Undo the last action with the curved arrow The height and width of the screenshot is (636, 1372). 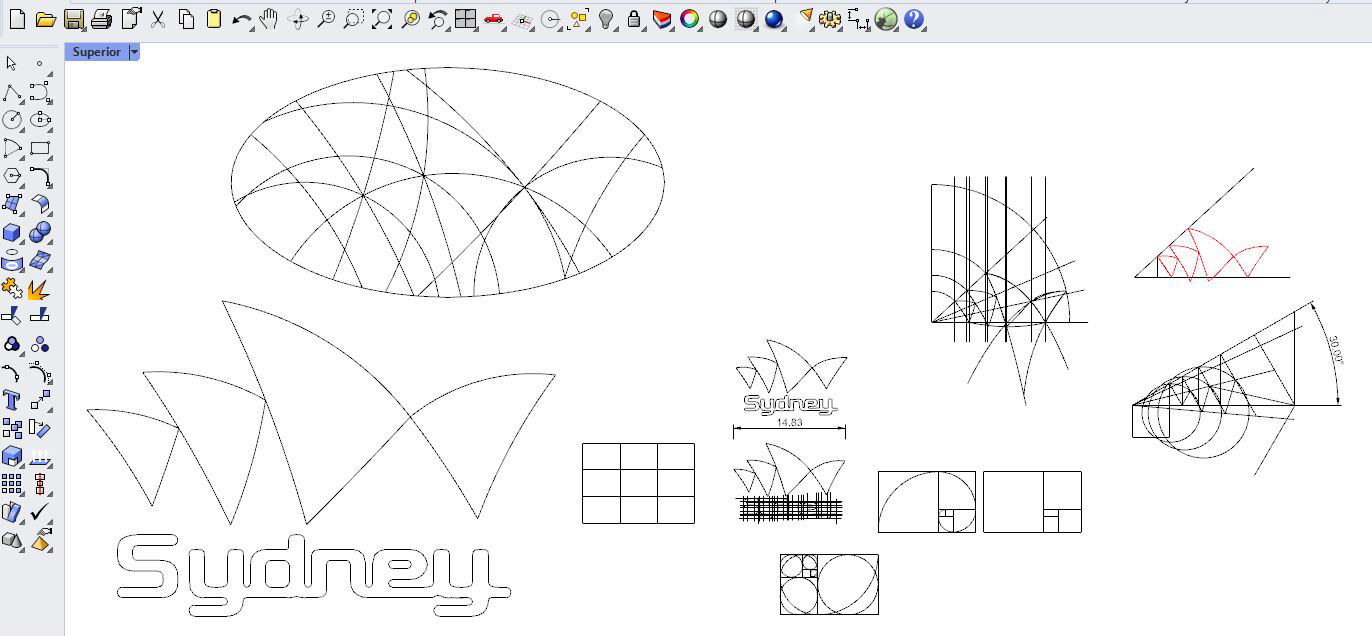click(241, 19)
